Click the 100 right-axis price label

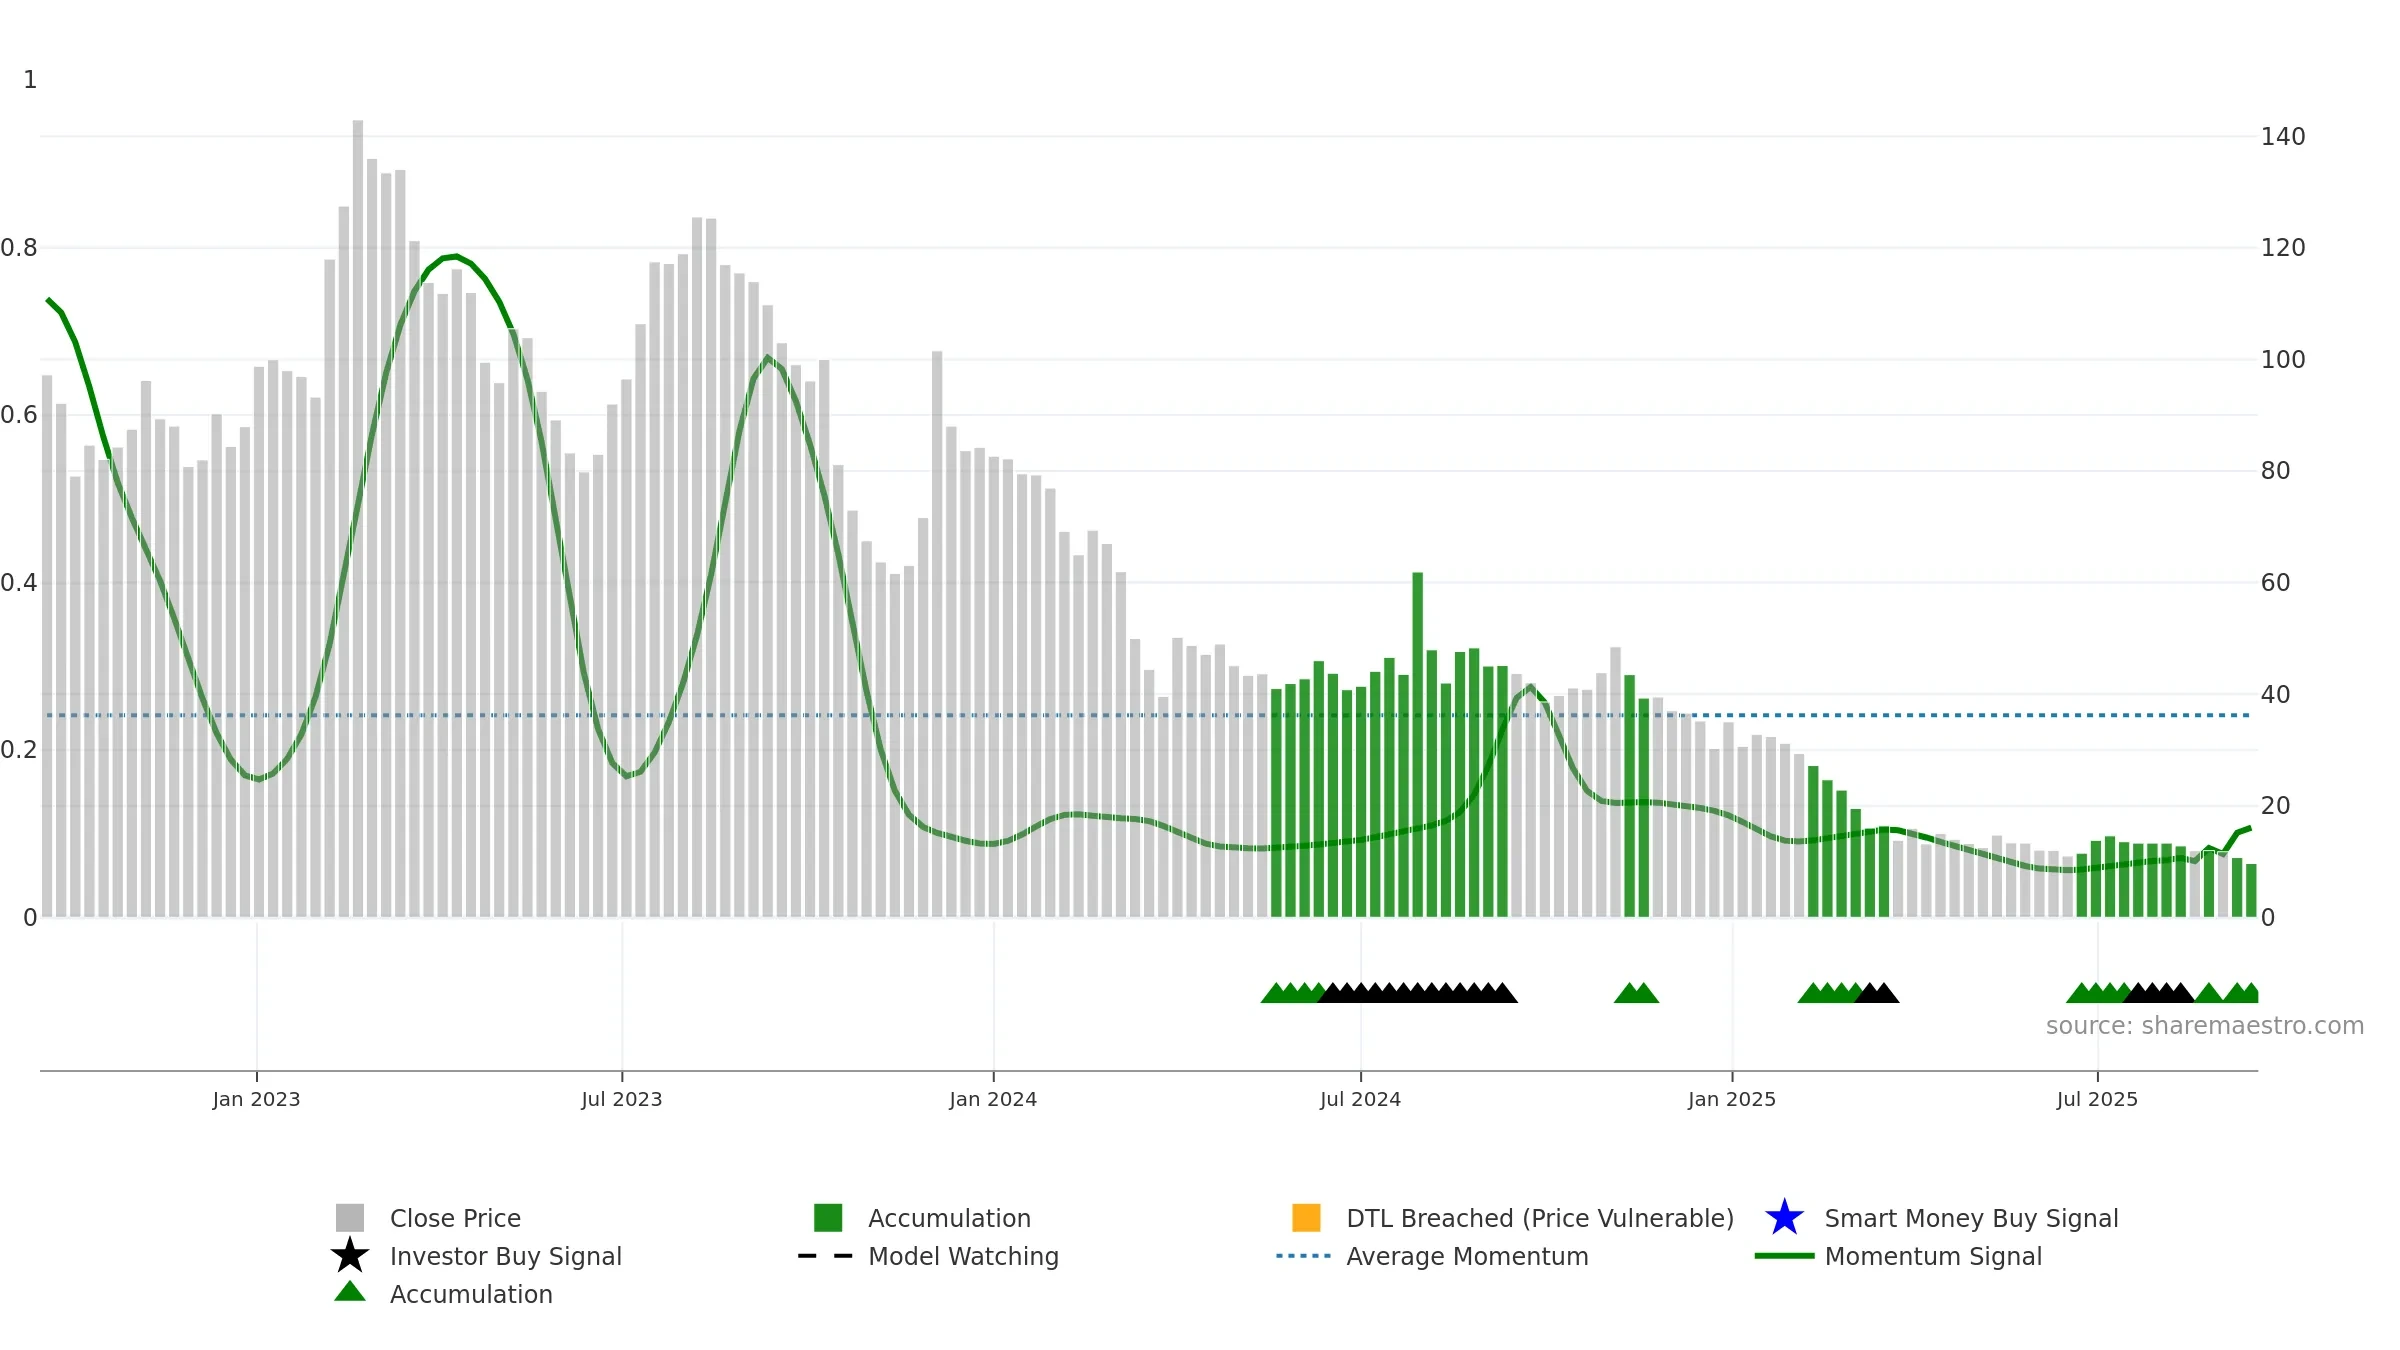pyautogui.click(x=2283, y=360)
